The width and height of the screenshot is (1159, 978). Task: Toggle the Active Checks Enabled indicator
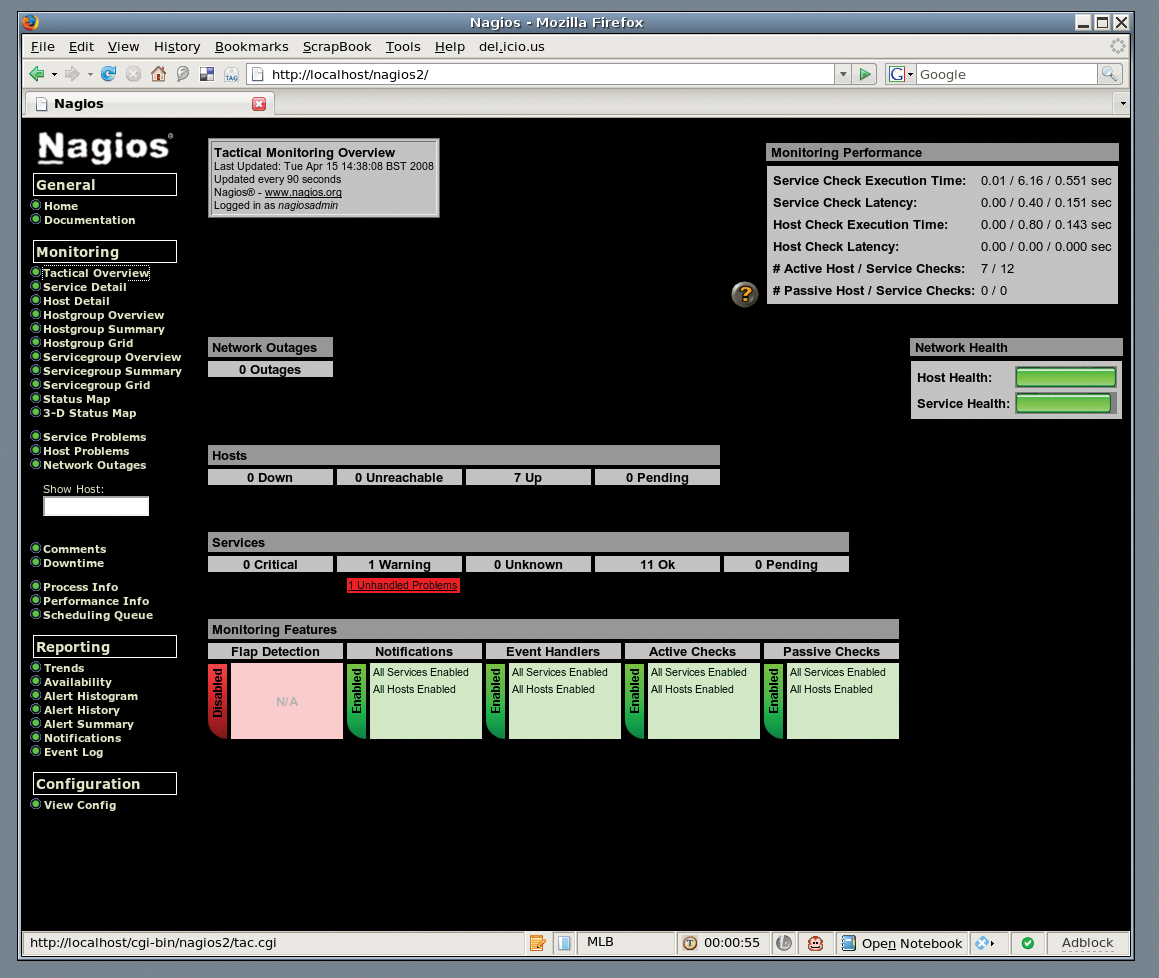point(634,701)
